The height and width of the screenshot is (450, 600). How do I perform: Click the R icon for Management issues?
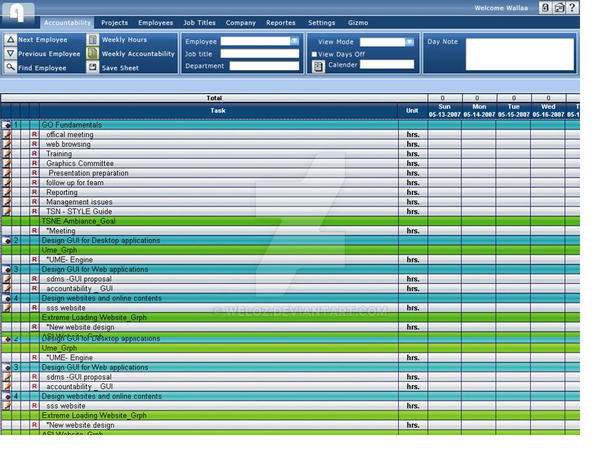pyautogui.click(x=34, y=202)
